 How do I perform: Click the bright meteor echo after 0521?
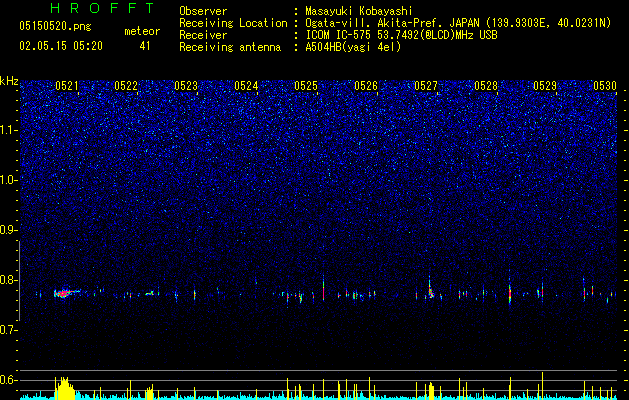65,293
